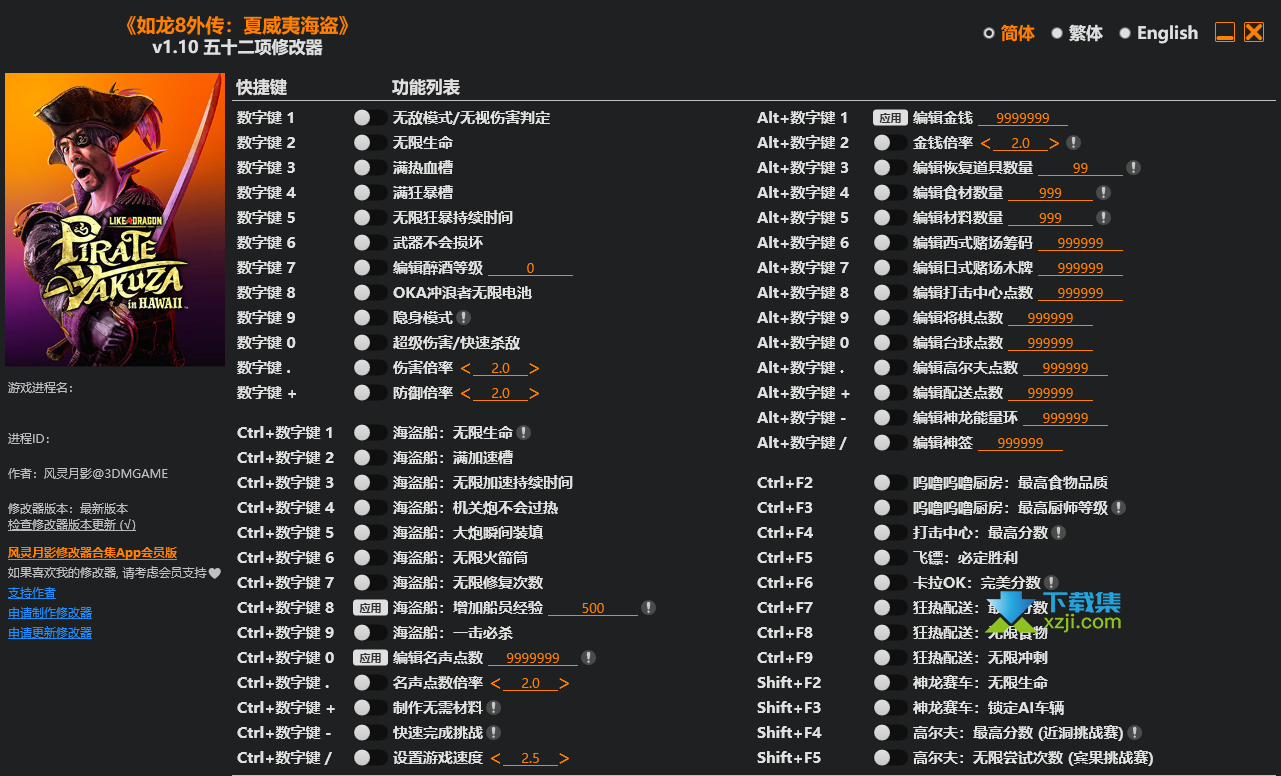Open 申请制作修改器 link

(50, 613)
